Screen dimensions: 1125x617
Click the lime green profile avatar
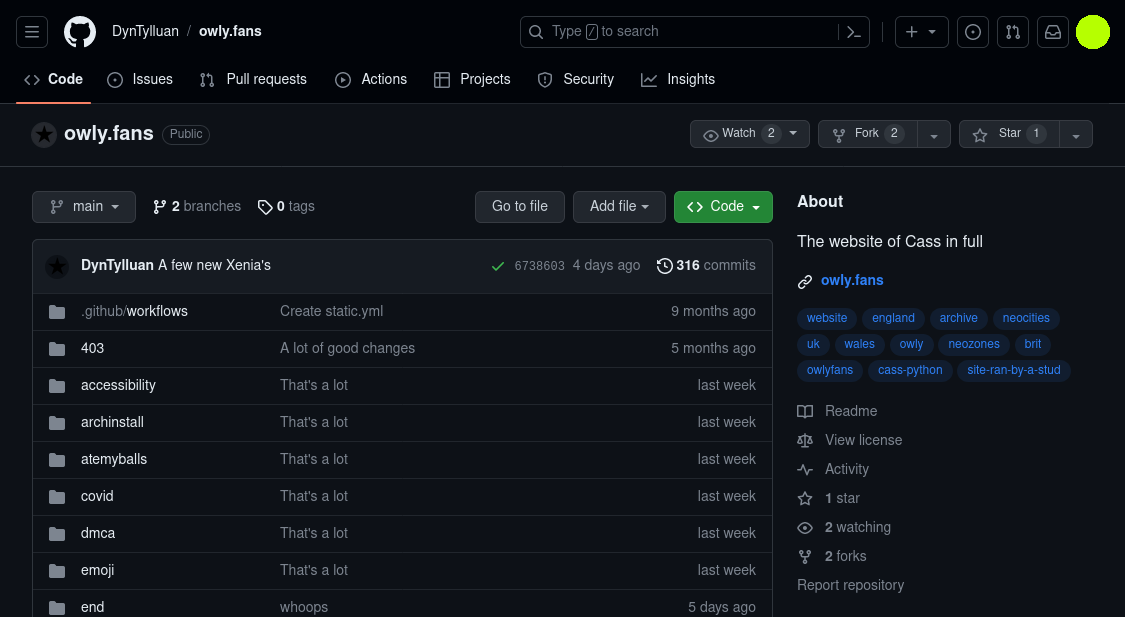click(1093, 32)
